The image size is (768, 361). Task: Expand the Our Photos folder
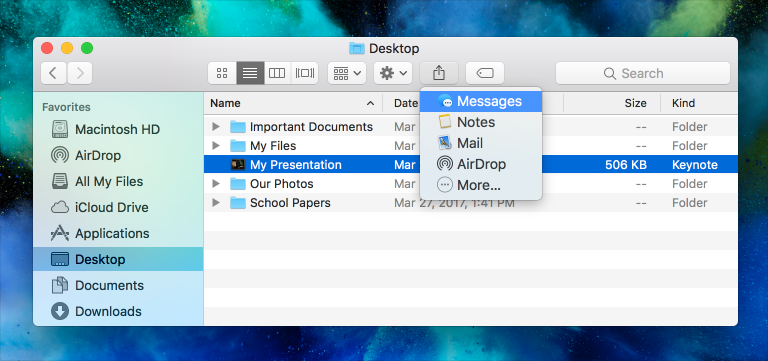(216, 184)
